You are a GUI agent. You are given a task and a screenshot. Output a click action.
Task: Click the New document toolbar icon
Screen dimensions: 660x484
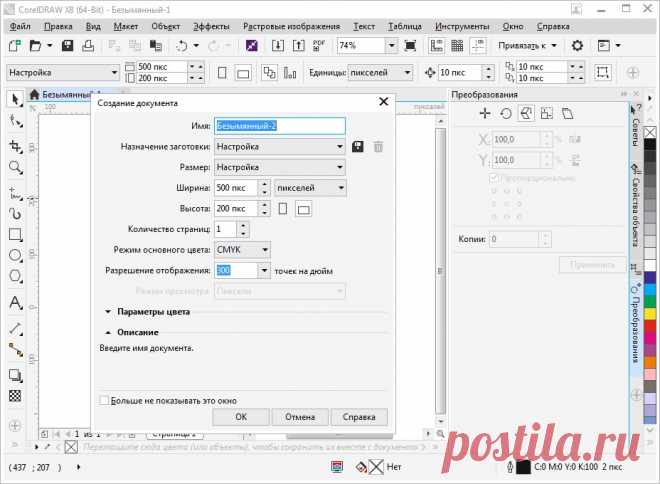(14, 45)
